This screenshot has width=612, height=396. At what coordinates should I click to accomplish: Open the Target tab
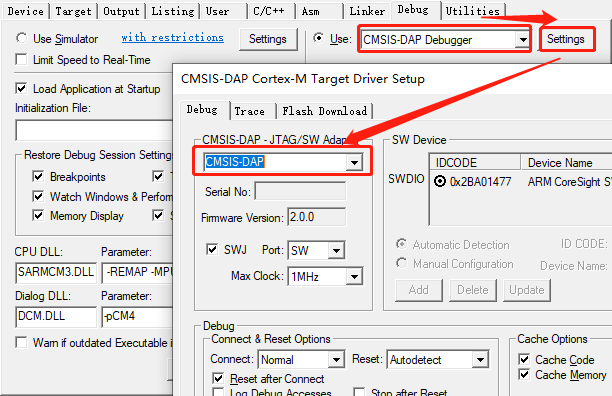73,11
